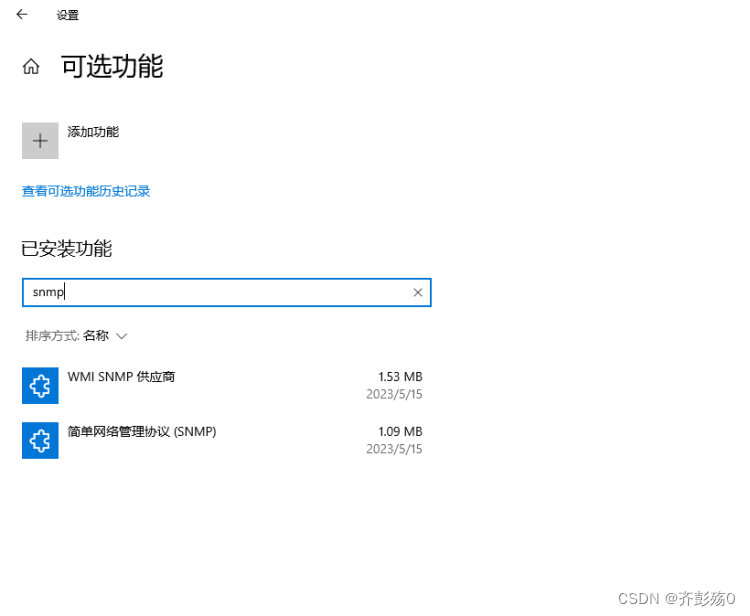750x616 pixels.
Task: Click the install date under 1.09 MB
Action: tap(394, 449)
